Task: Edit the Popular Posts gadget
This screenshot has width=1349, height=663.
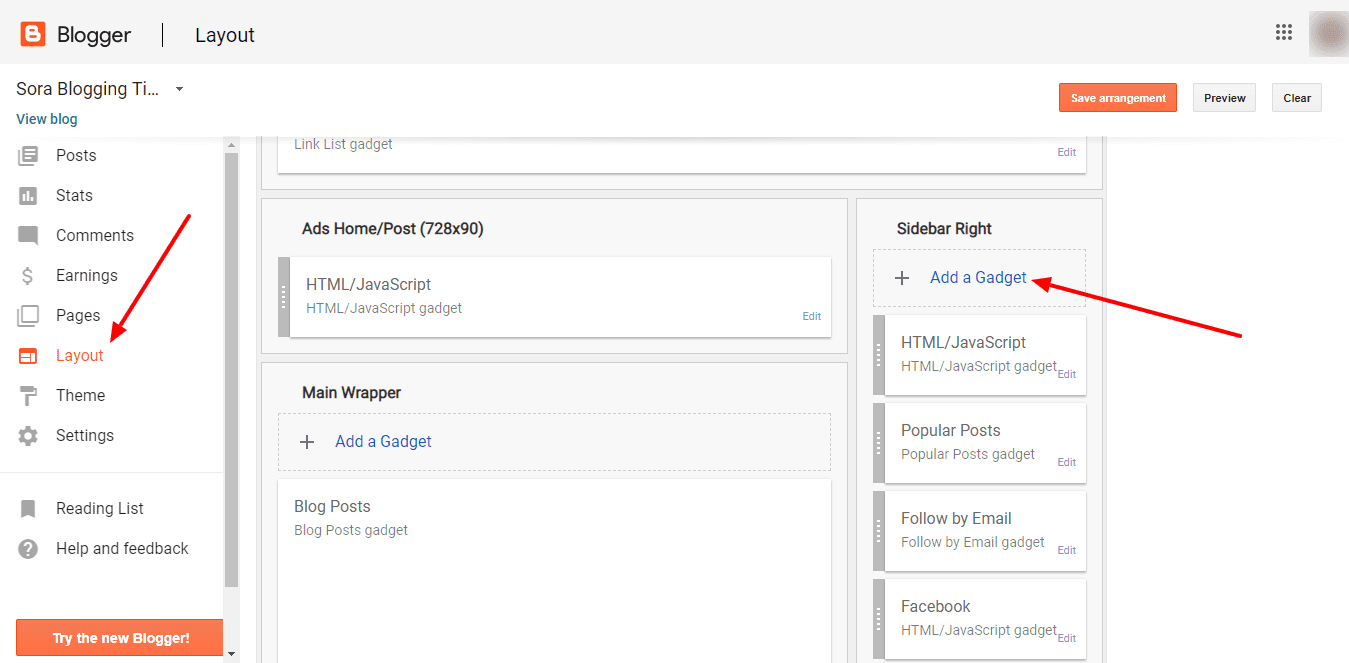Action: 1066,462
